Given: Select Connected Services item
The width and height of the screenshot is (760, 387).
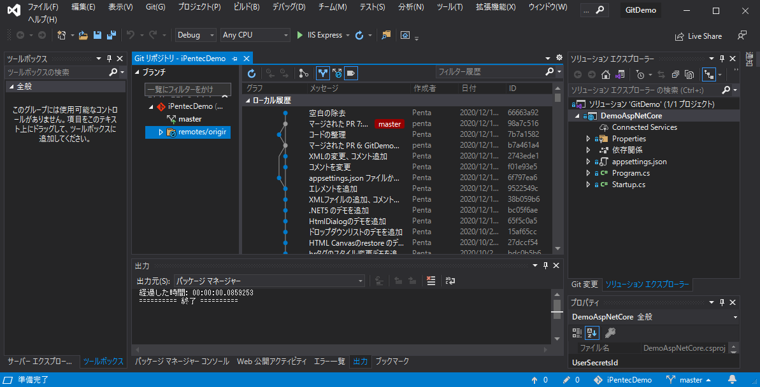Looking at the screenshot, I should 644,127.
